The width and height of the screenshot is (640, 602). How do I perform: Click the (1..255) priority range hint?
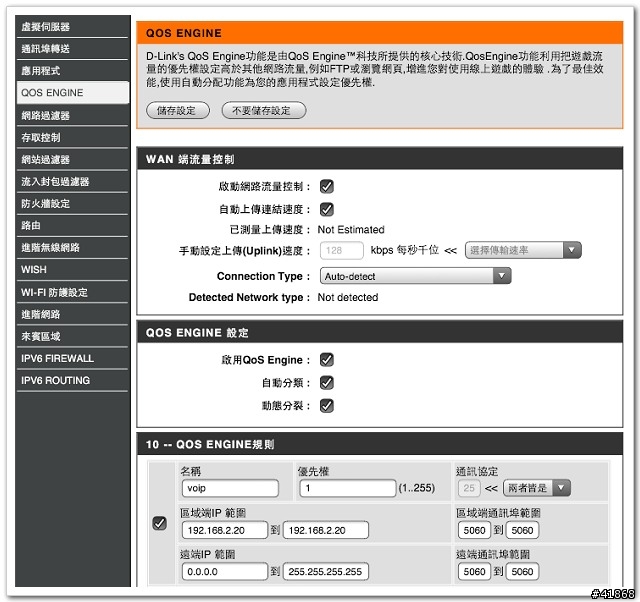[x=417, y=488]
